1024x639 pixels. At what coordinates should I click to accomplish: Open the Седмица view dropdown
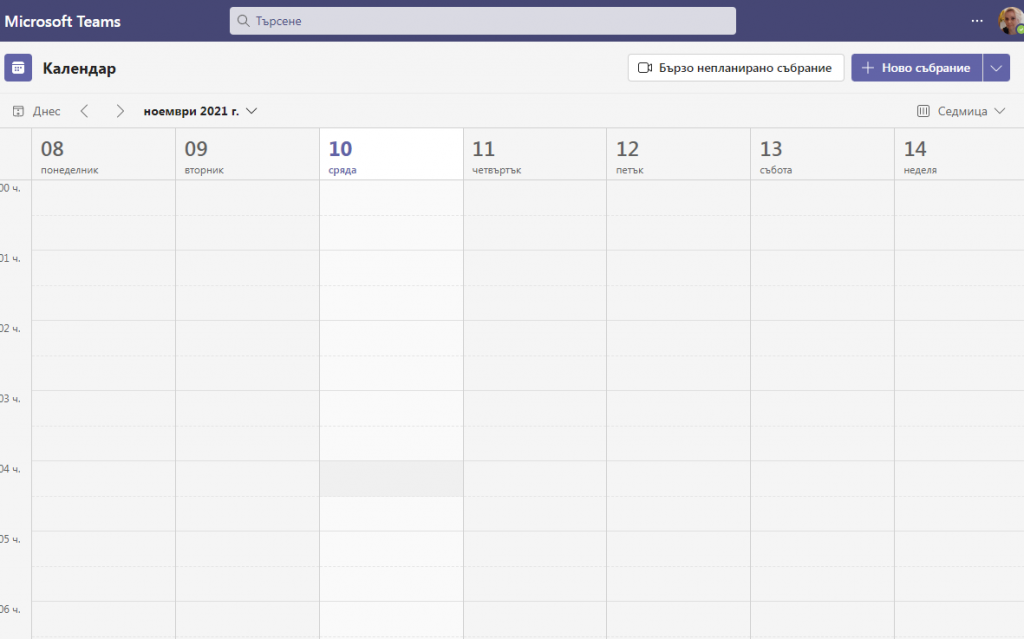point(960,111)
